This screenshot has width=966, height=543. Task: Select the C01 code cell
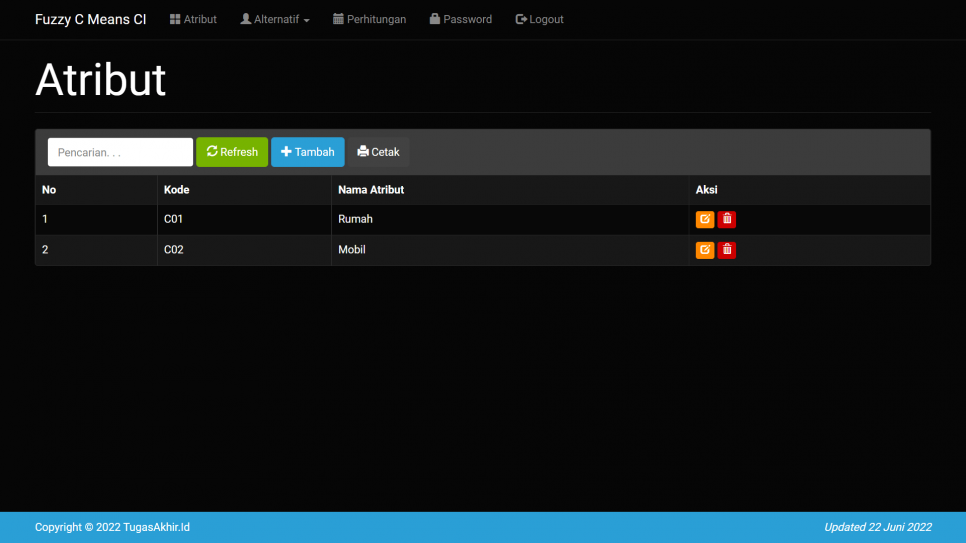coord(174,219)
